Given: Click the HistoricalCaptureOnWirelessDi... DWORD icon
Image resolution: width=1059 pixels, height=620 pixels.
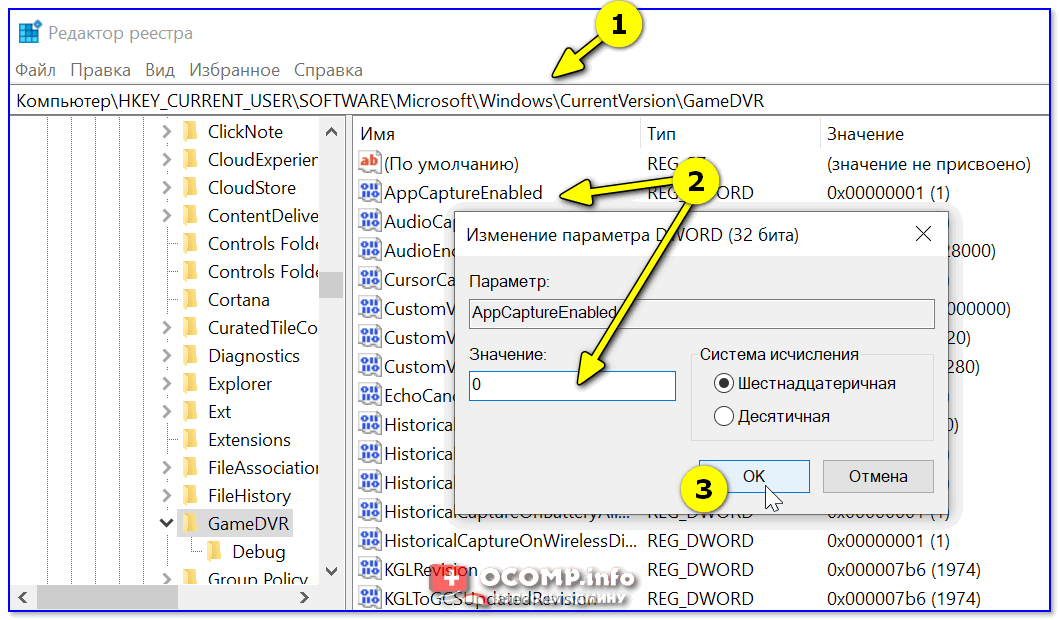Looking at the screenshot, I should (369, 540).
